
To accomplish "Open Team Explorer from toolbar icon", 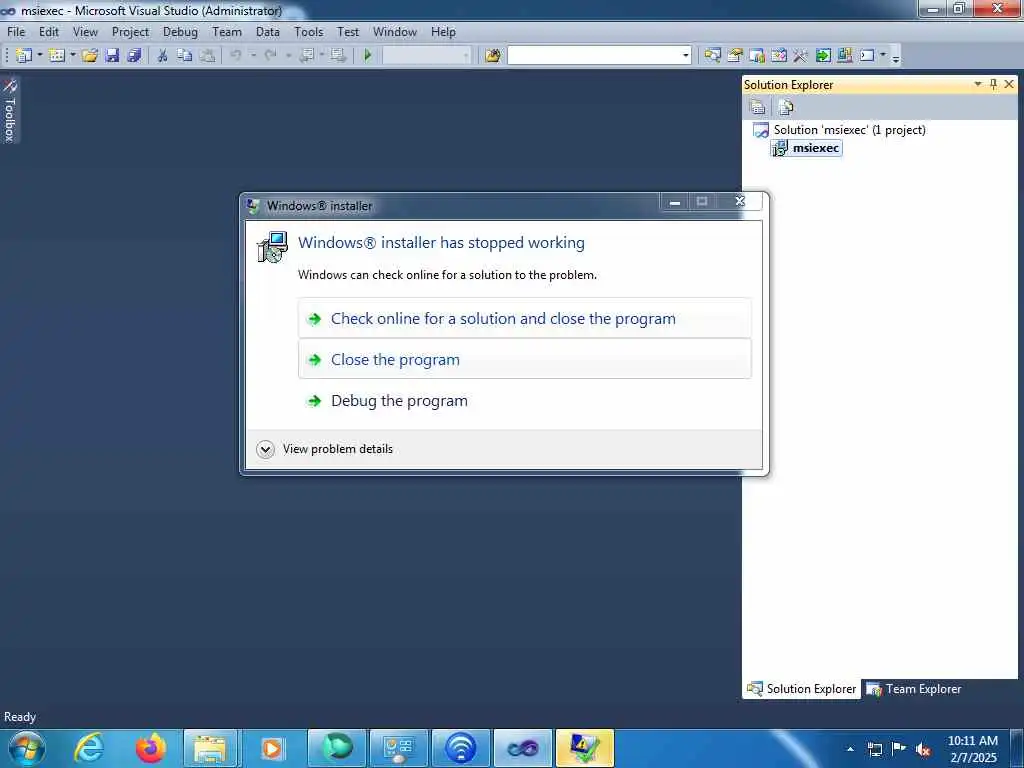I will coord(757,56).
